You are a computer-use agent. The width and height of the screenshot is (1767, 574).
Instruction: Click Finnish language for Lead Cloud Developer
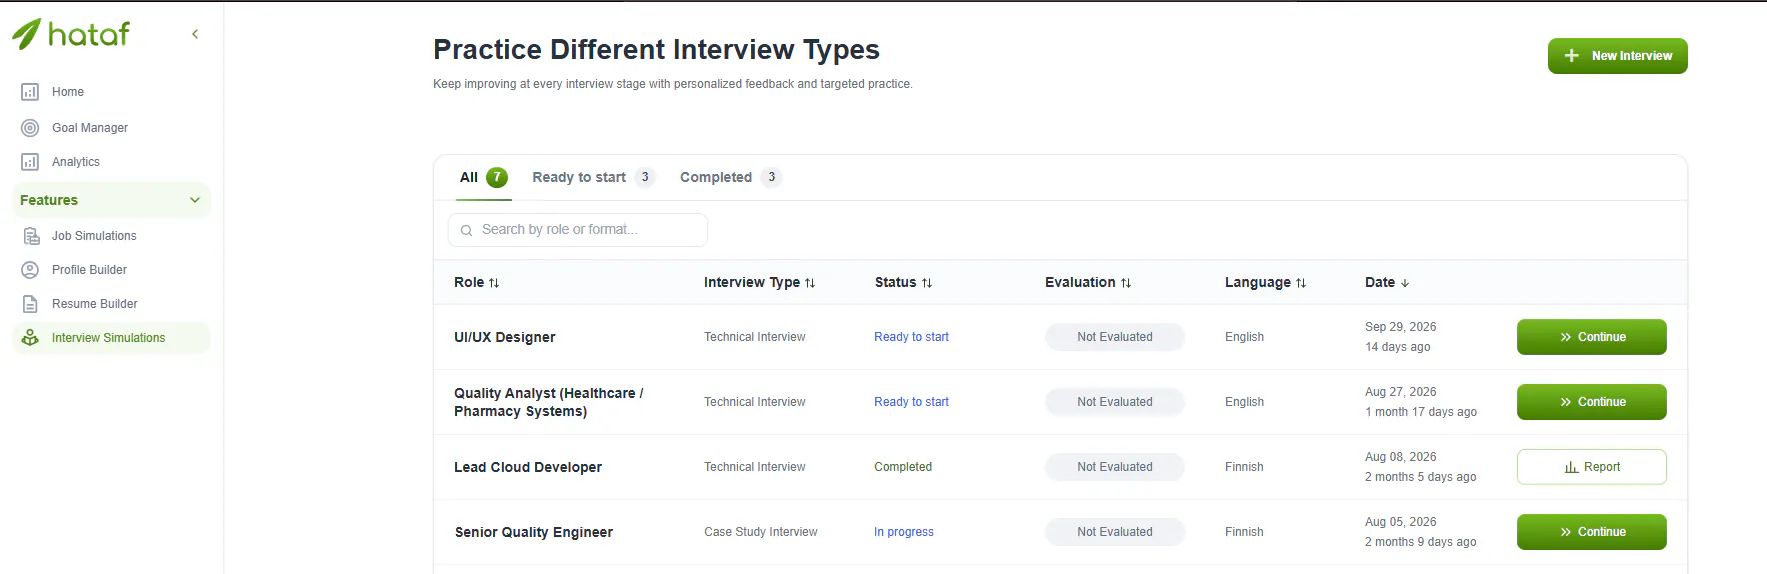[1244, 467]
